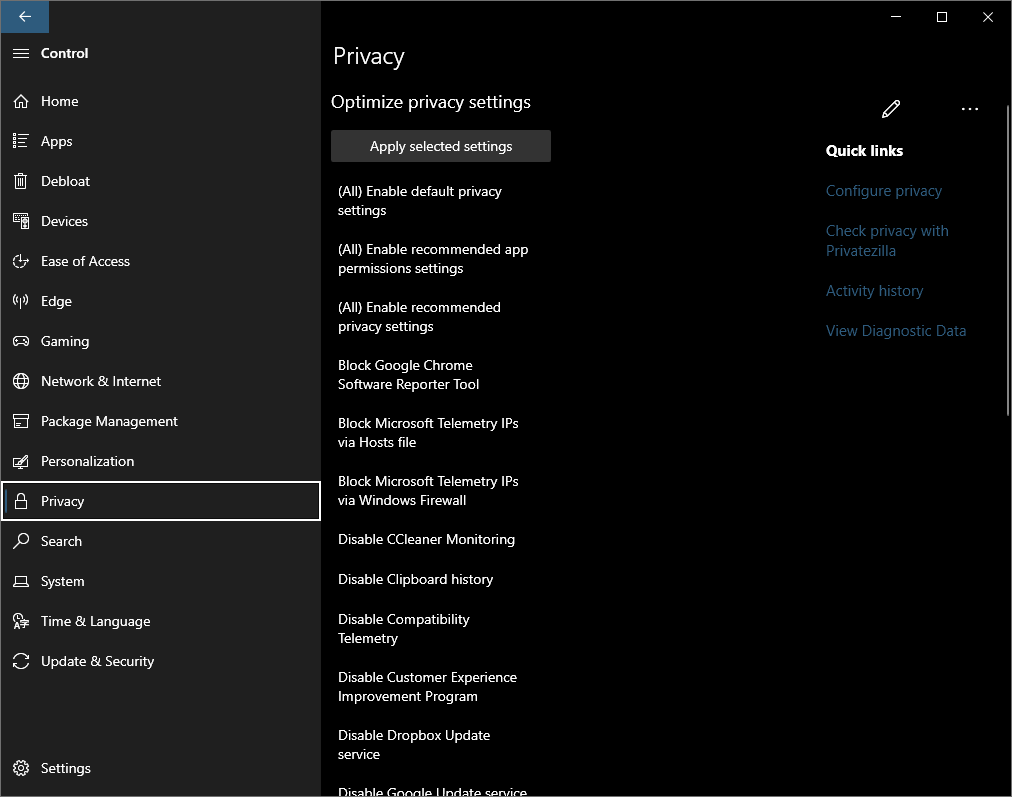Click the Personalization icon

click(x=21, y=461)
